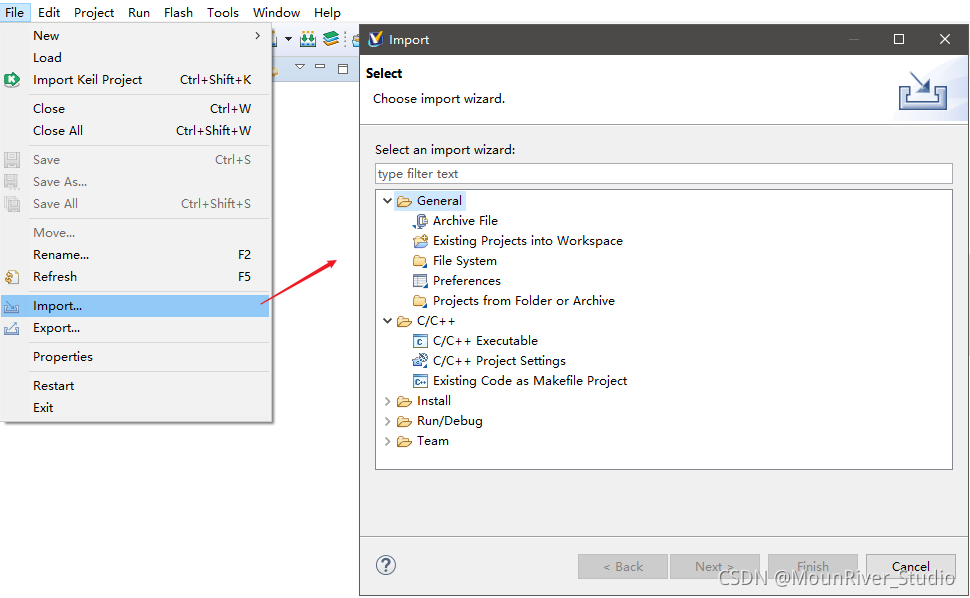Open the New submenu arrow

257,36
